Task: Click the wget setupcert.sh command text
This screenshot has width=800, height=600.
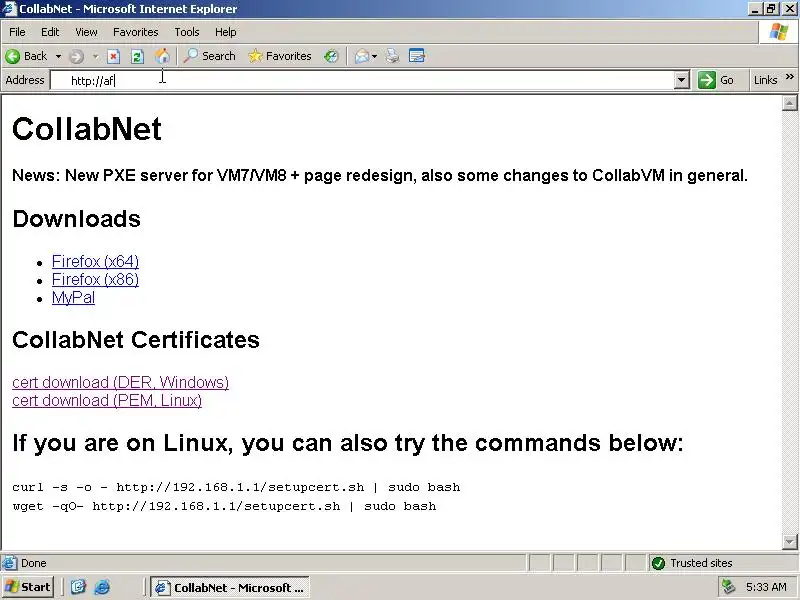Action: (224, 506)
